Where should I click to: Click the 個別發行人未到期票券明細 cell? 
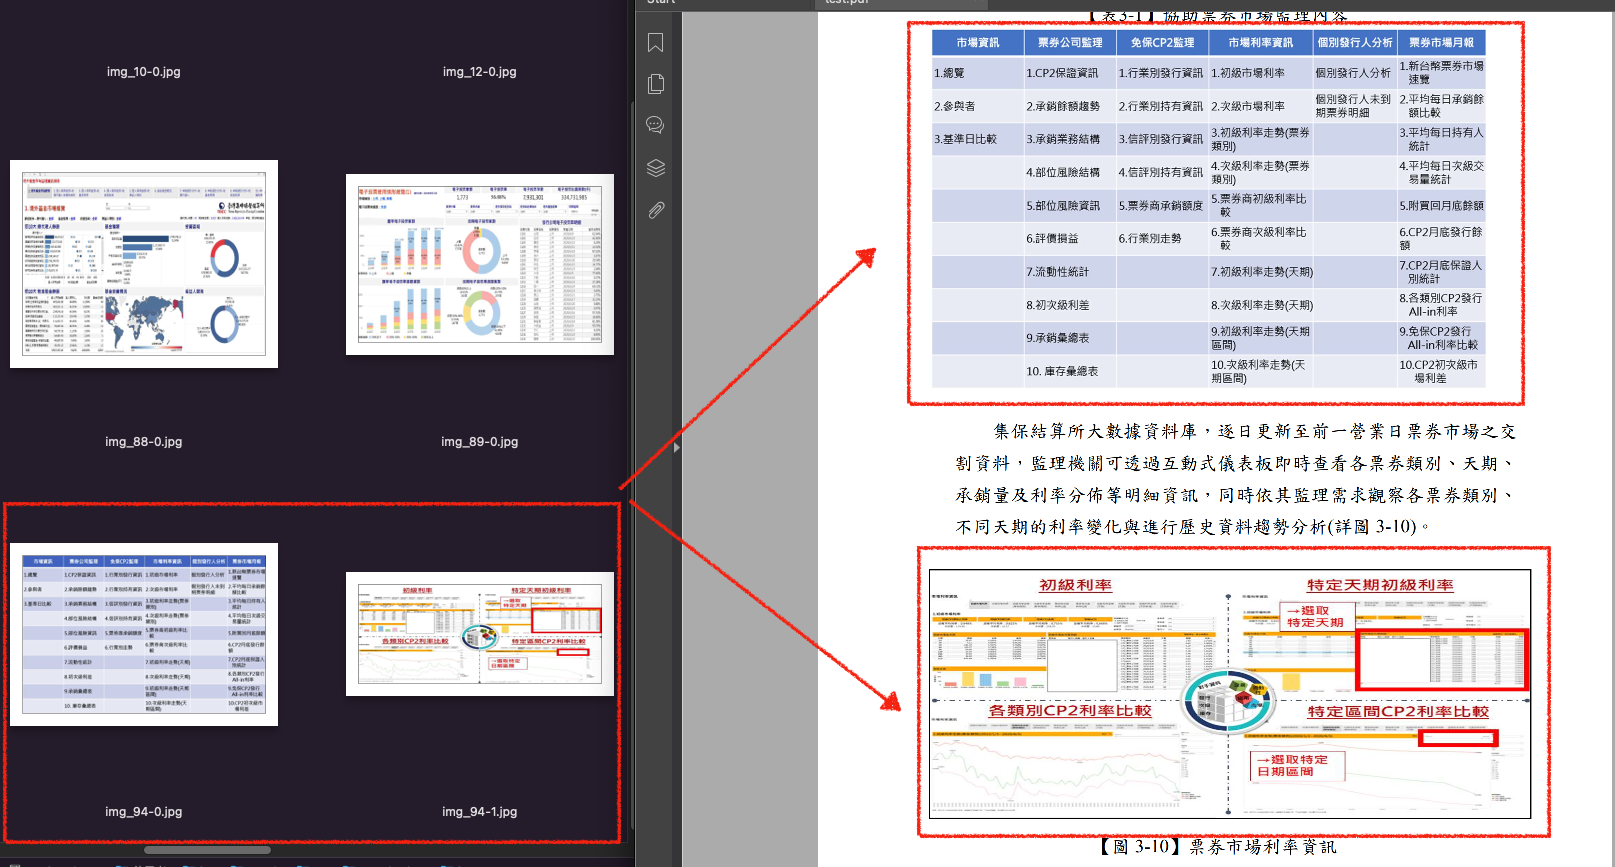tap(1353, 106)
